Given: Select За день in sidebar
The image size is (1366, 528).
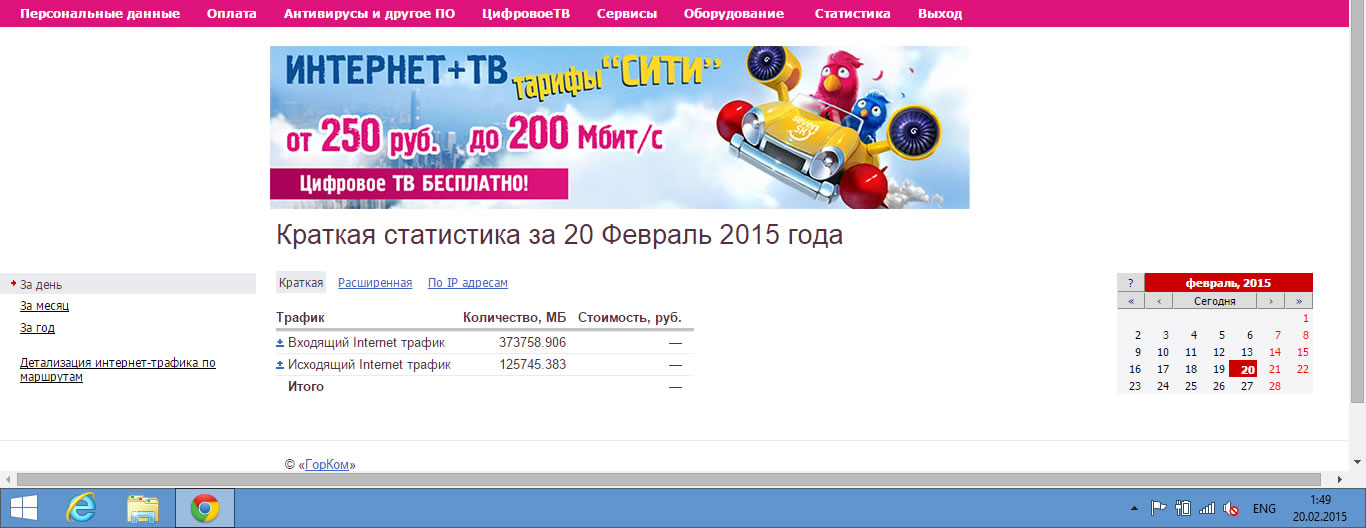Looking at the screenshot, I should click(x=41, y=285).
